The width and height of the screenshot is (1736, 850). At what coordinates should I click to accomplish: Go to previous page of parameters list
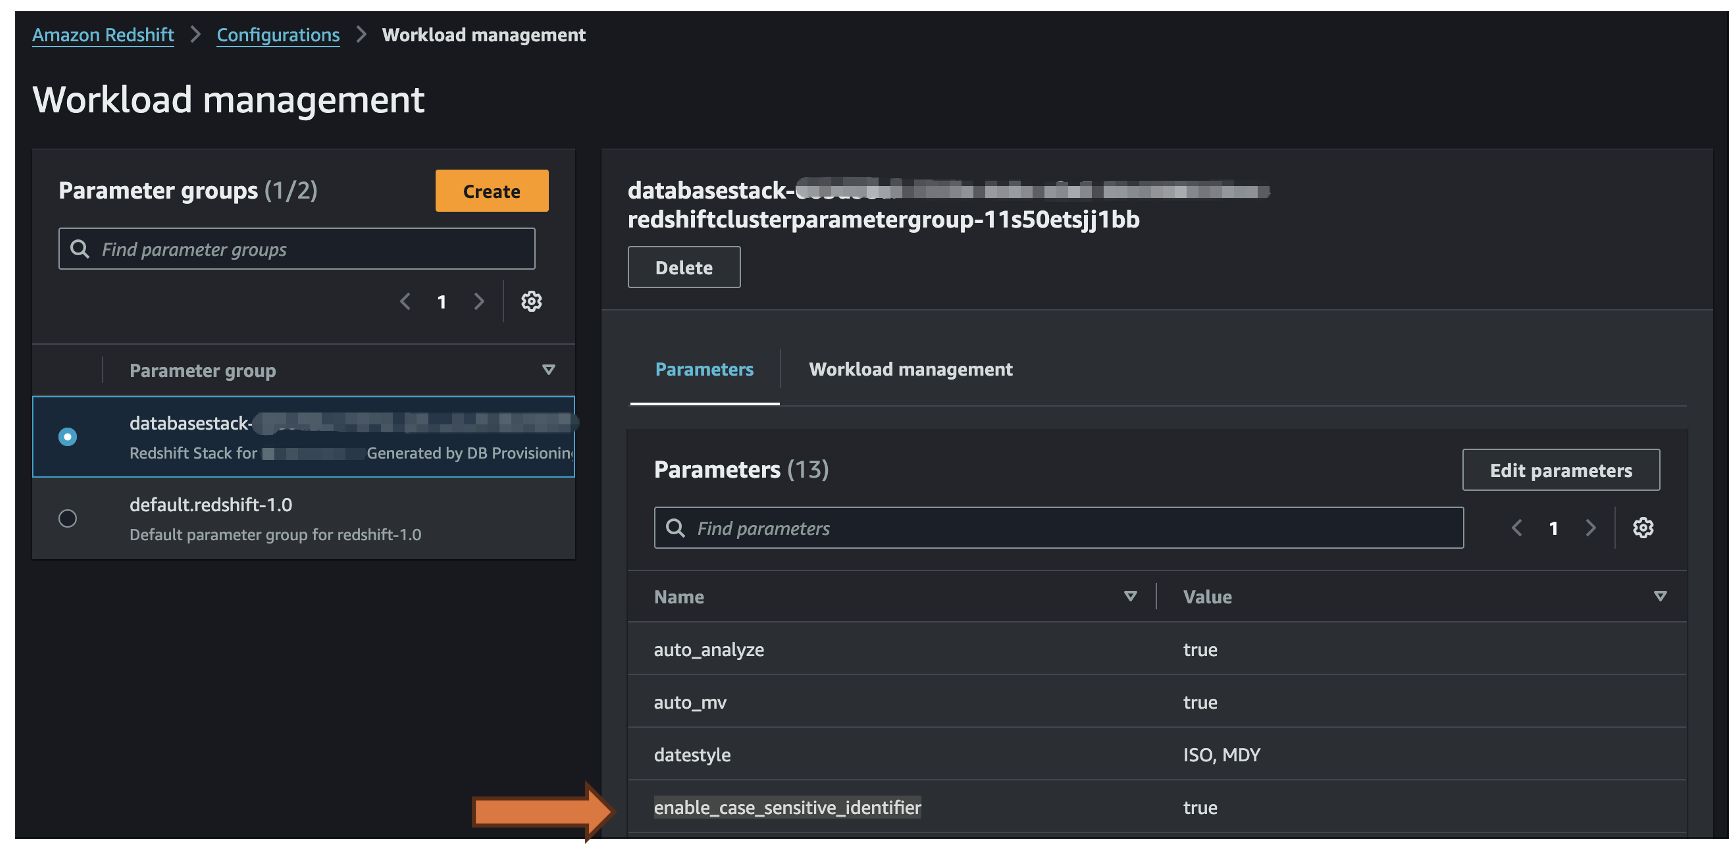(x=1516, y=528)
